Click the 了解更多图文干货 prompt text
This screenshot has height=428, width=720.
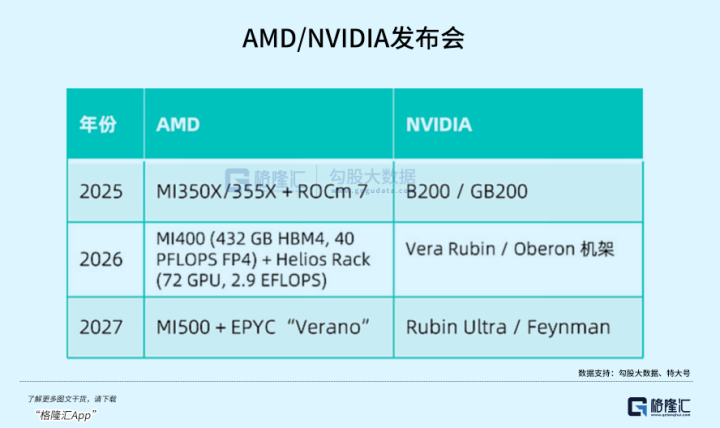point(73,398)
